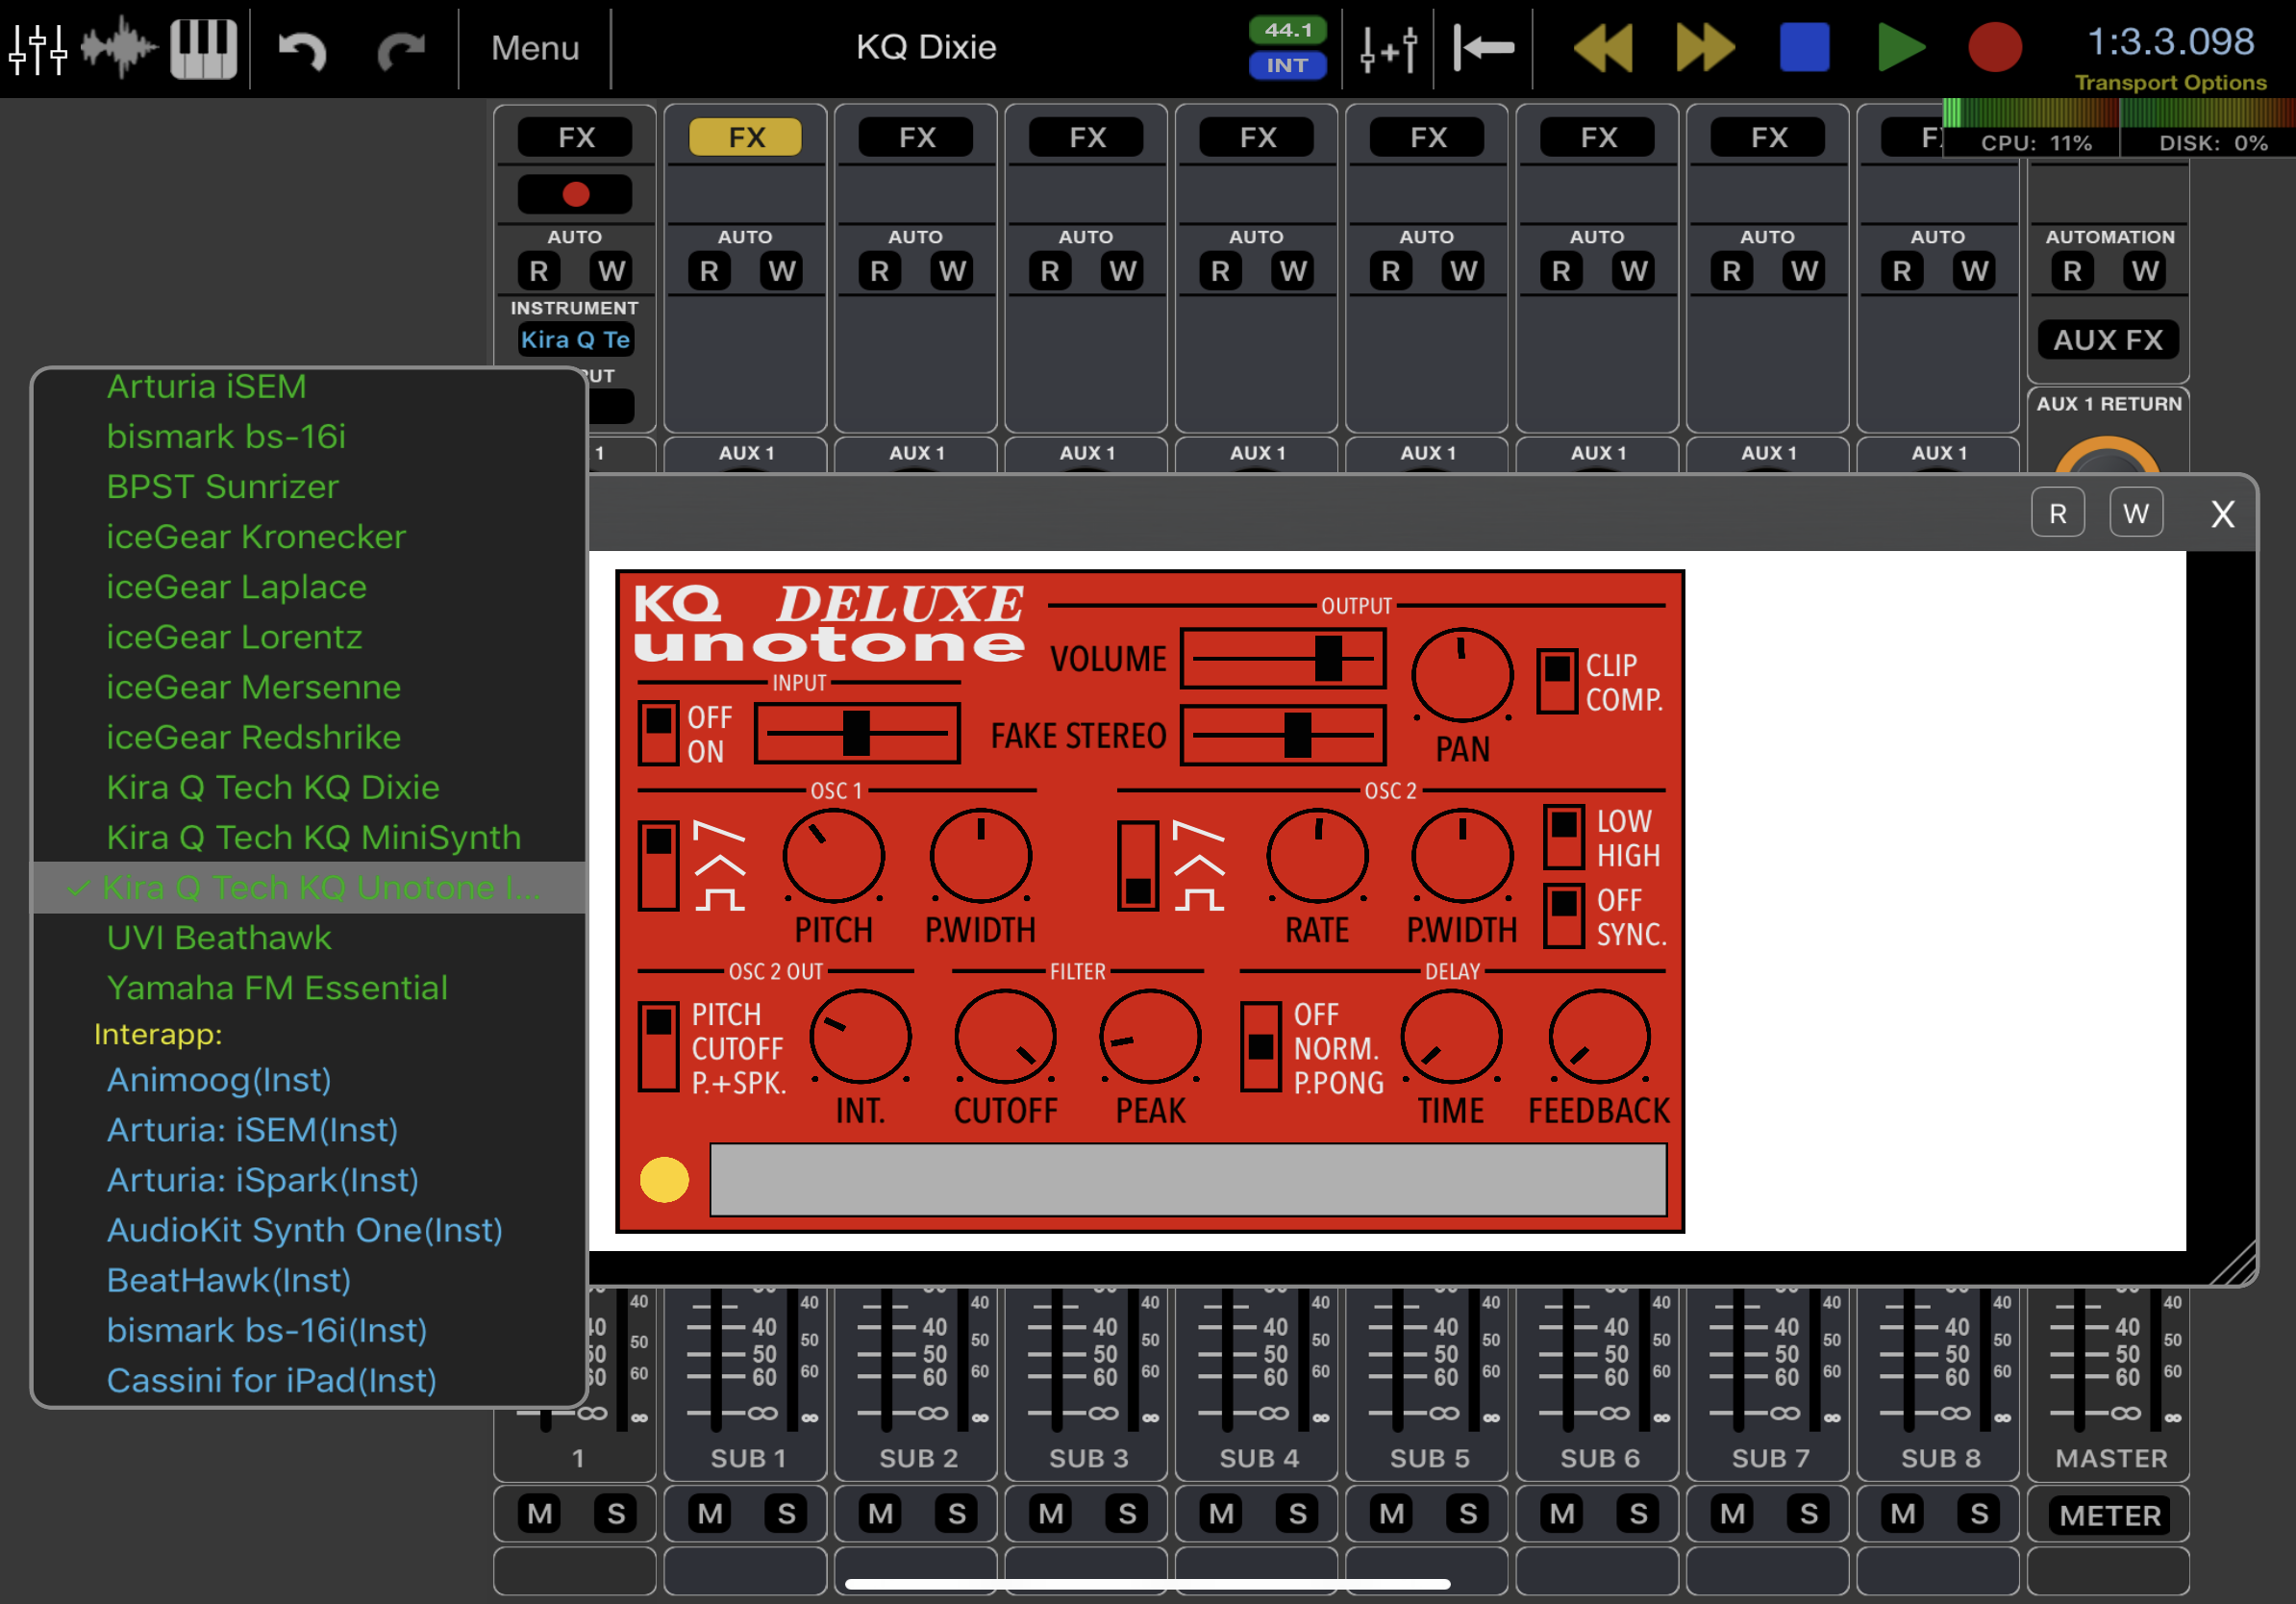Close the KQ Unotone plugin window
Screen dimensions: 2296x1604
point(2222,514)
